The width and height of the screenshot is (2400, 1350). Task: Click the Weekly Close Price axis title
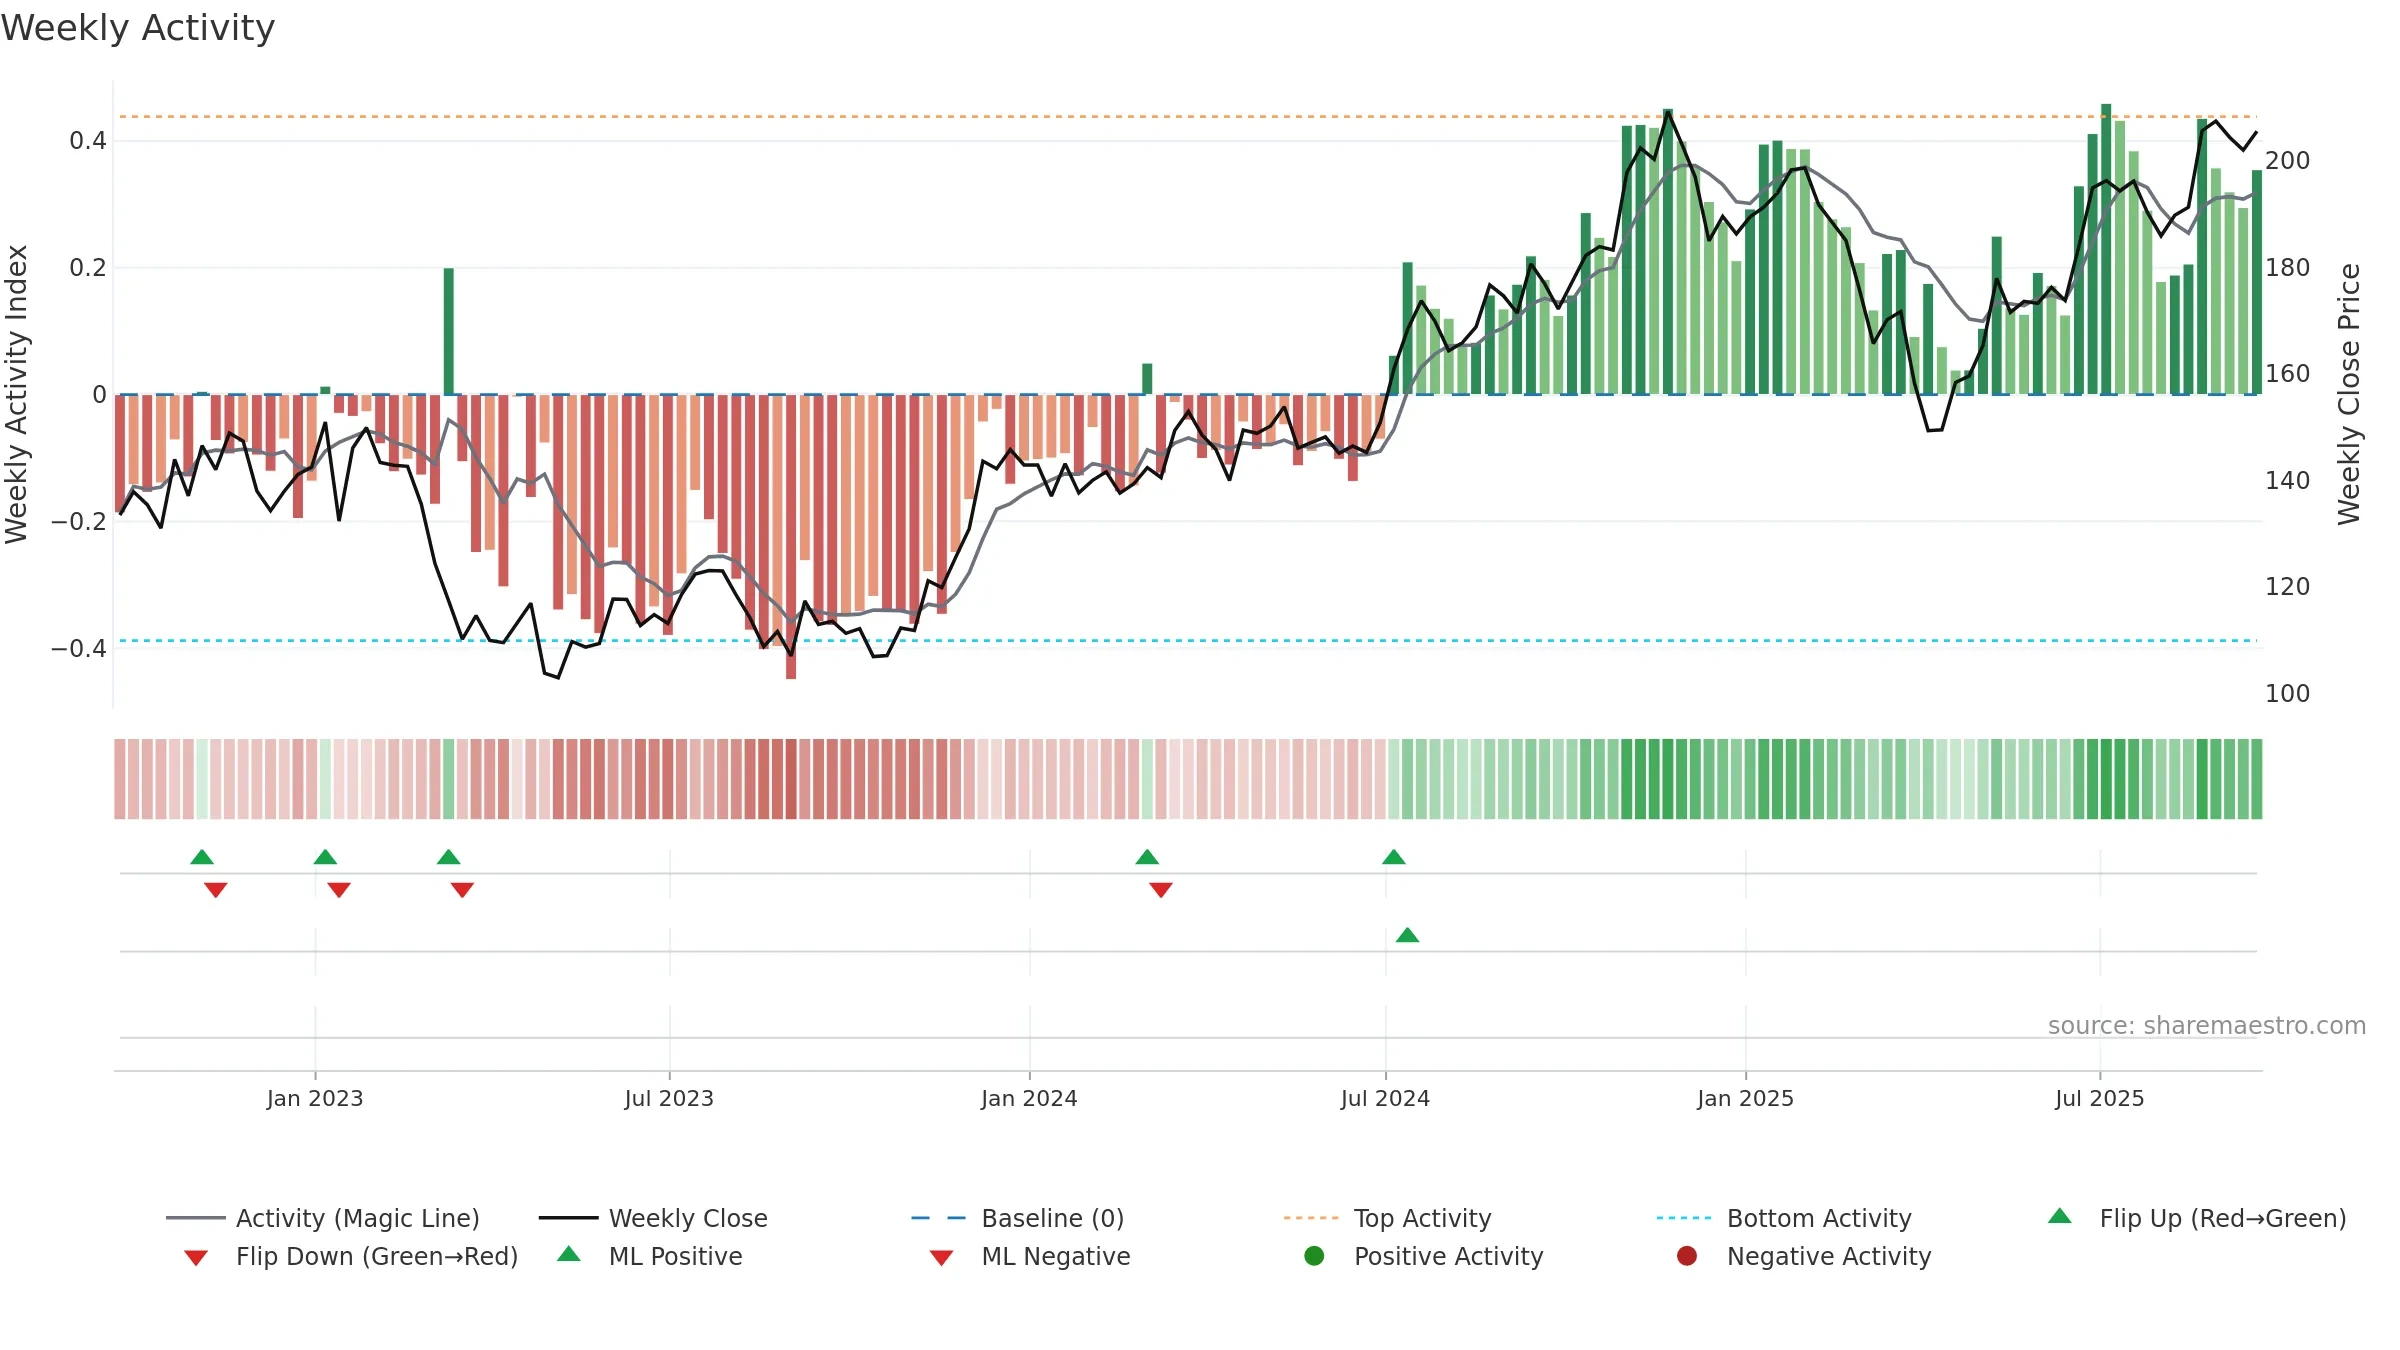[2349, 394]
